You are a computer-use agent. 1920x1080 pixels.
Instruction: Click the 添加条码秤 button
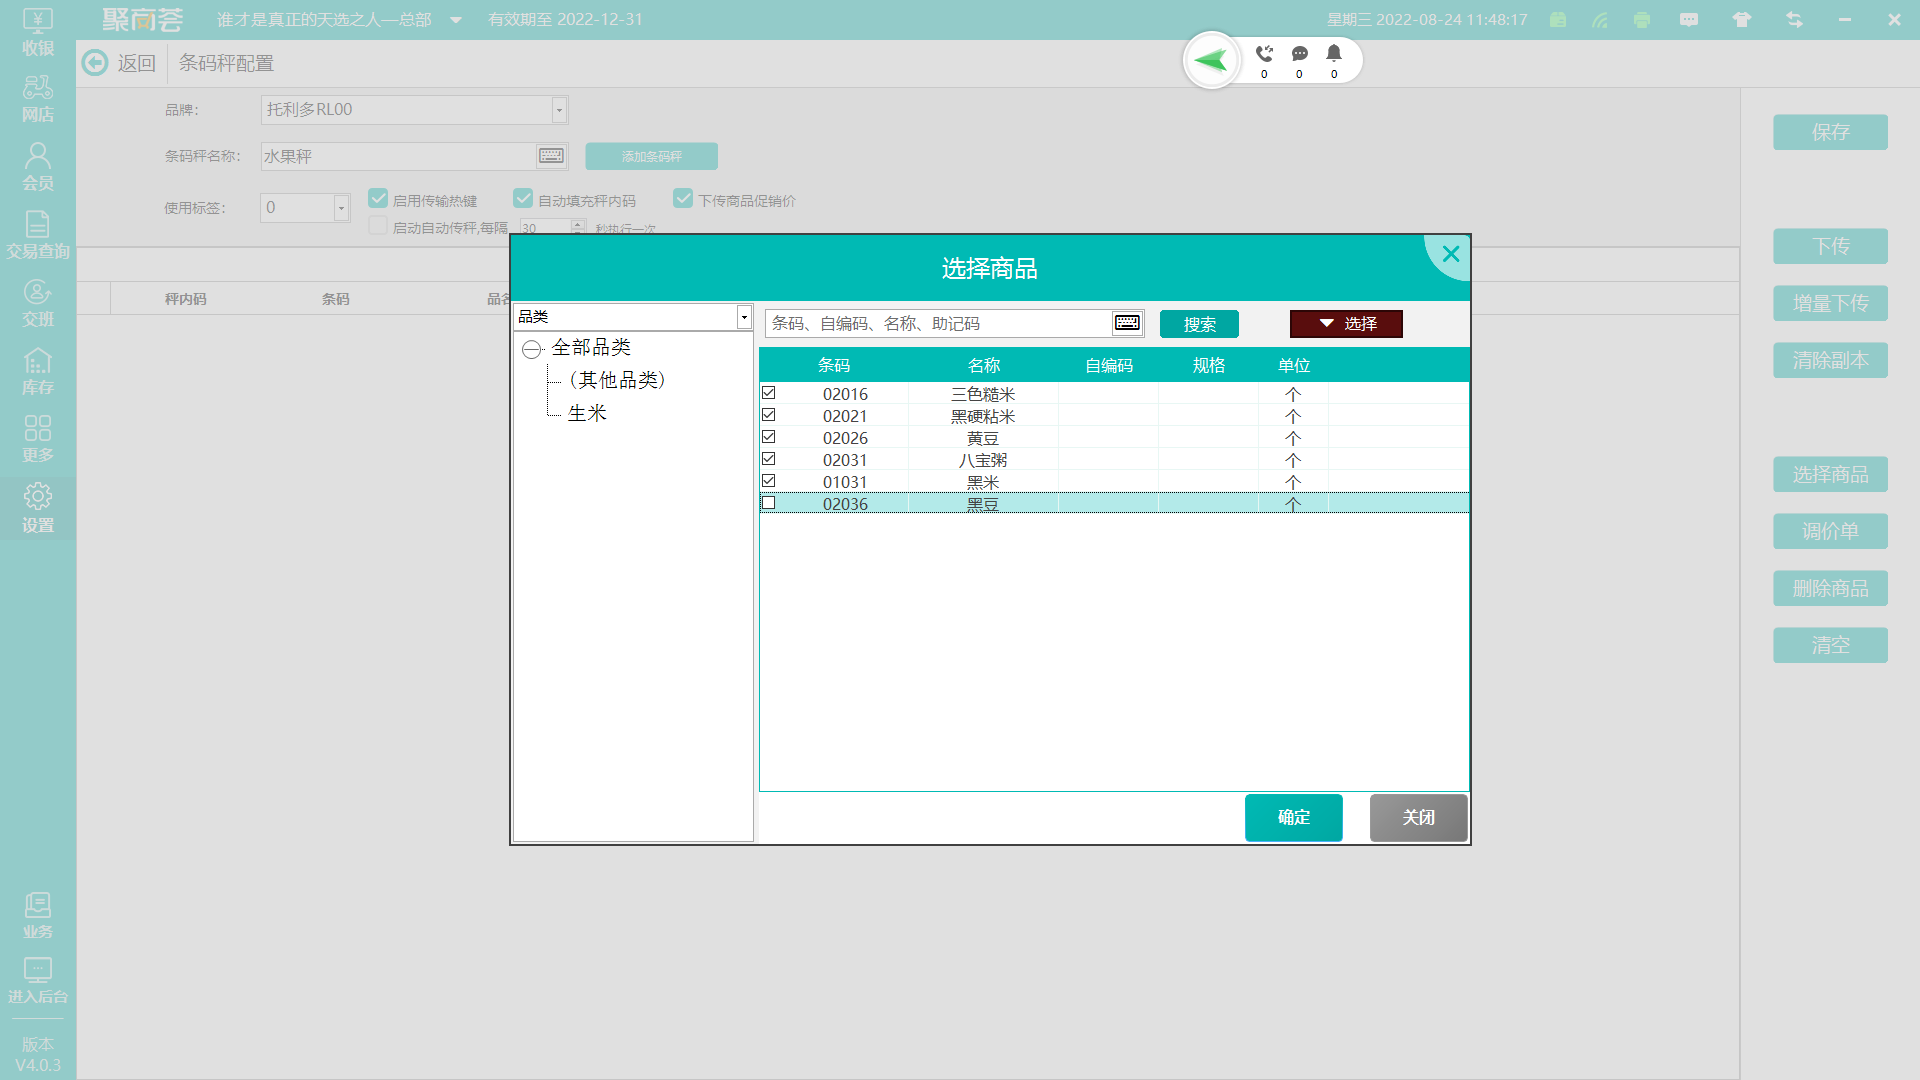click(651, 156)
